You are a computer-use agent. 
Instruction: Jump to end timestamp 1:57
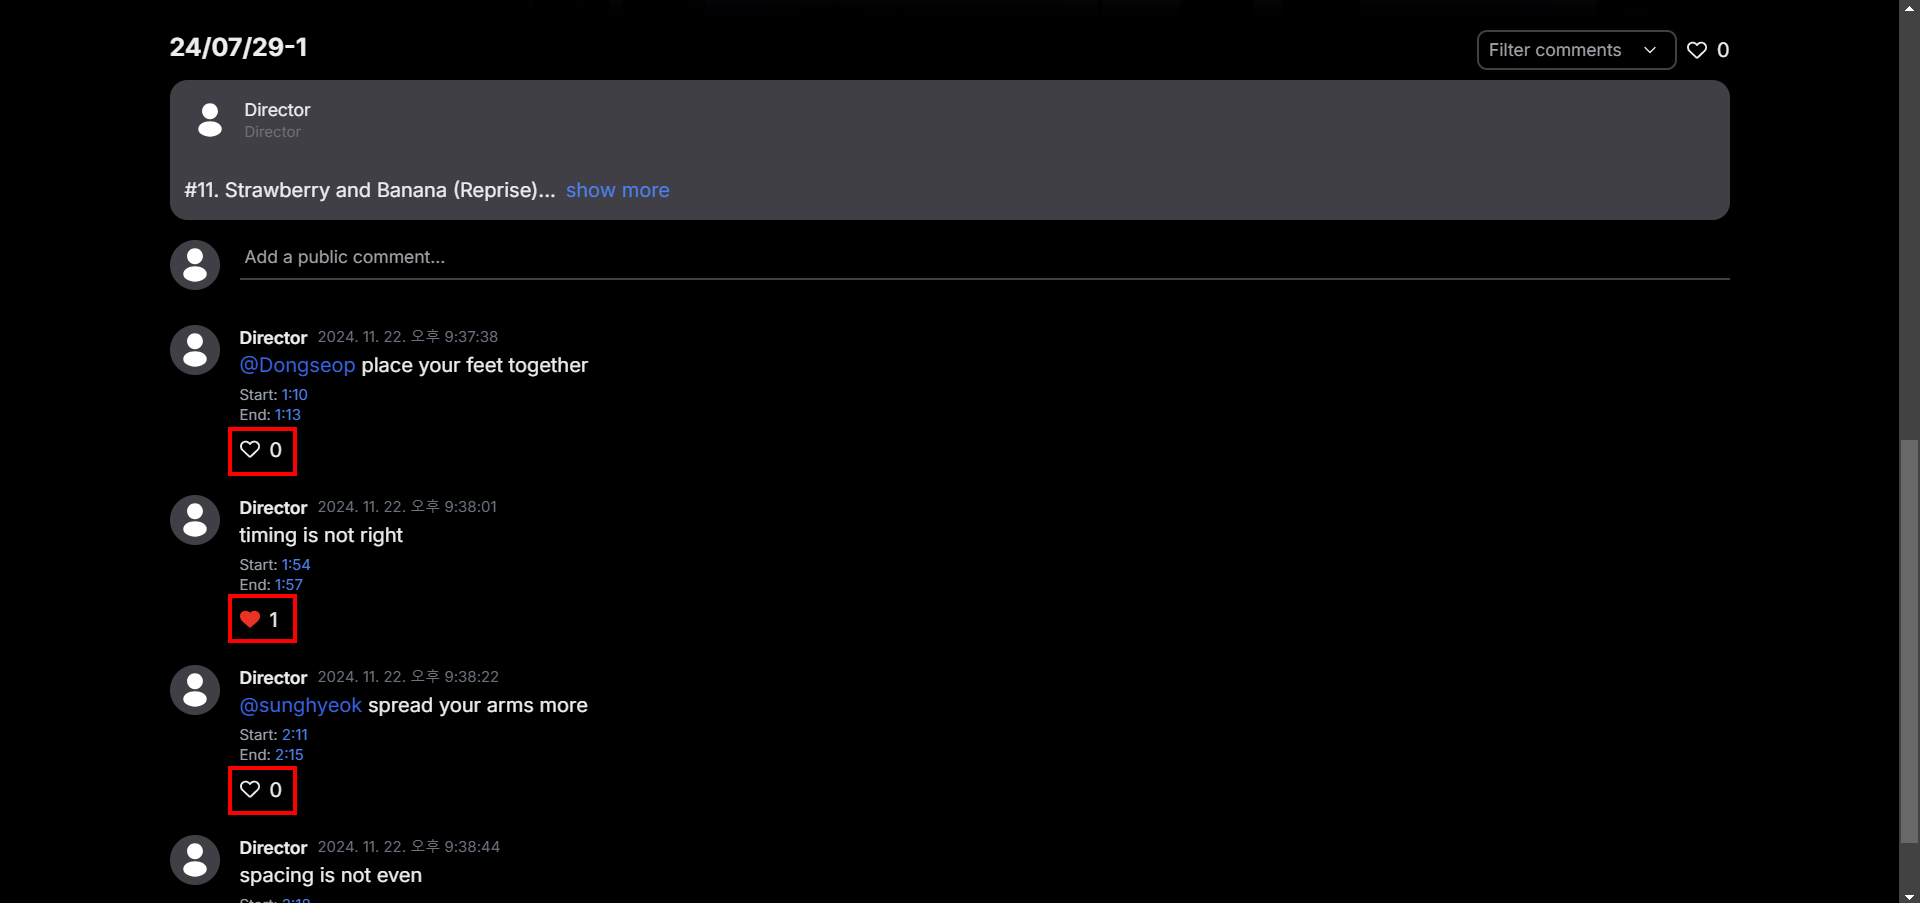click(289, 585)
